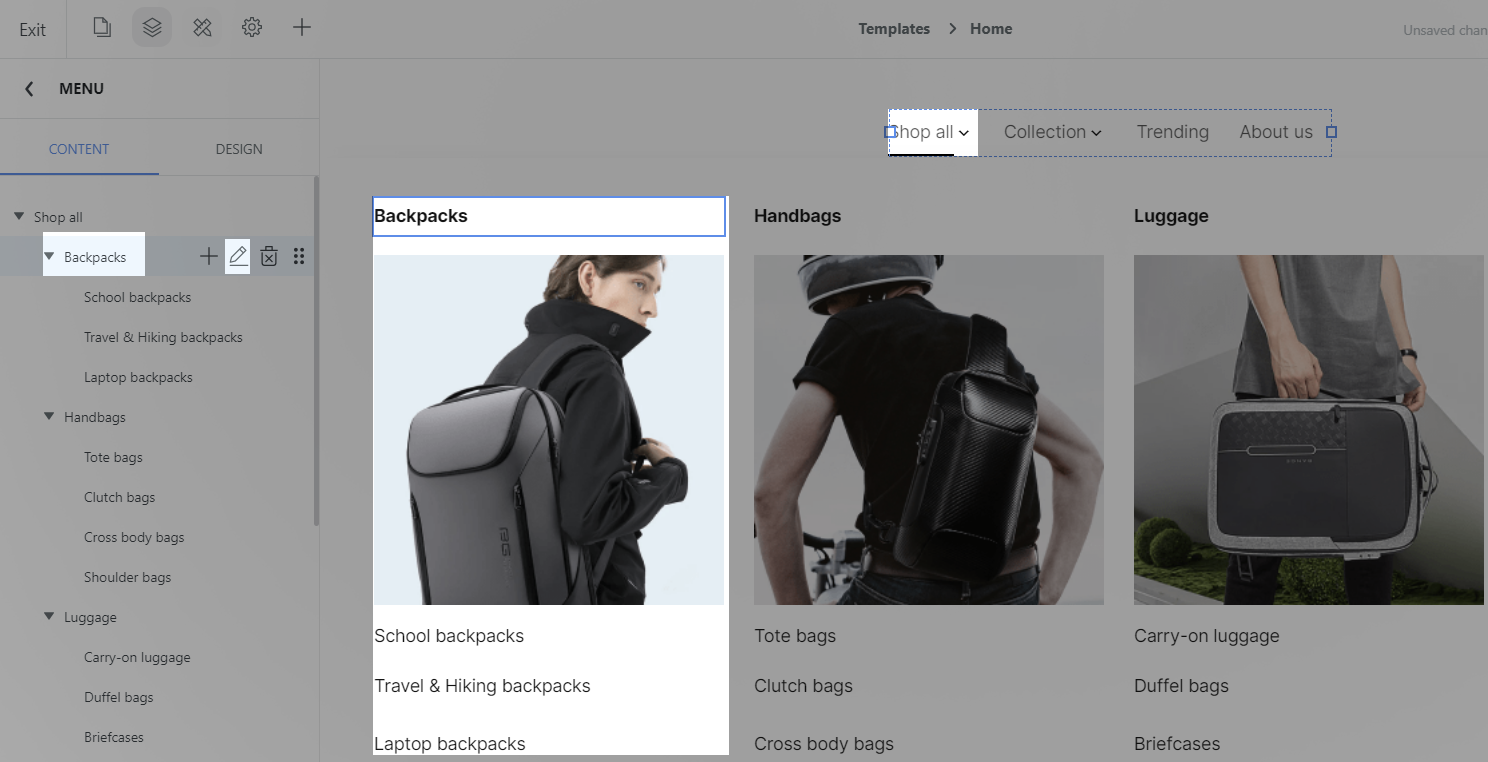Select the Luggage tree item
The image size is (1488, 762).
tap(90, 617)
